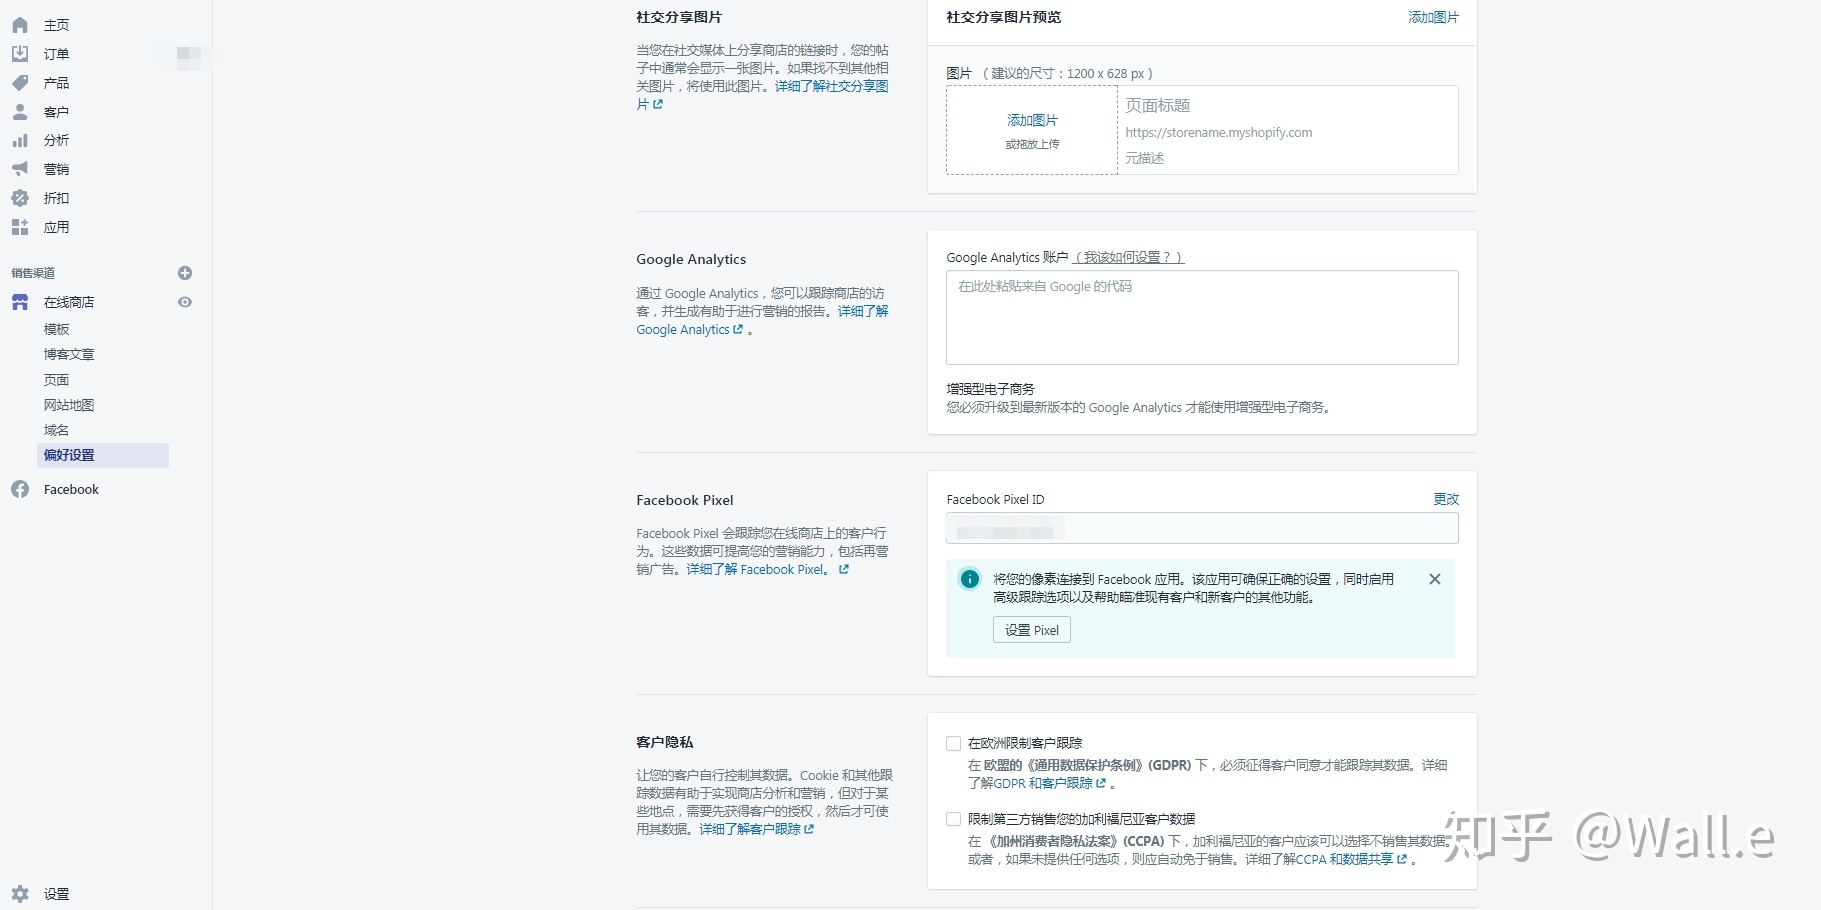Click the plus icon next to 销售渠道
The width and height of the screenshot is (1821, 910).
point(185,273)
